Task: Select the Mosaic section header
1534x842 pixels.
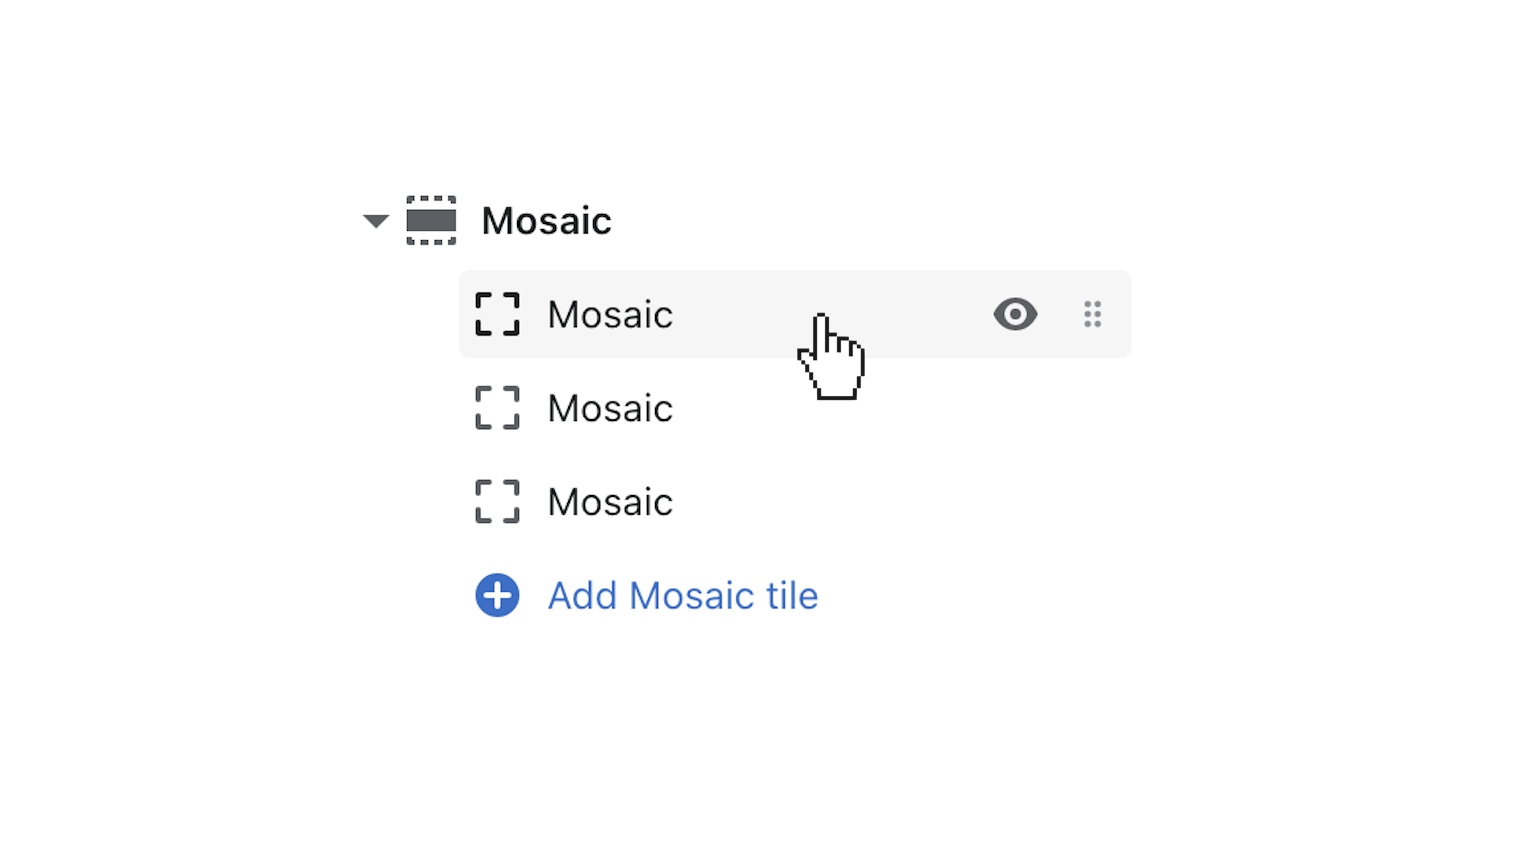Action: [x=546, y=221]
